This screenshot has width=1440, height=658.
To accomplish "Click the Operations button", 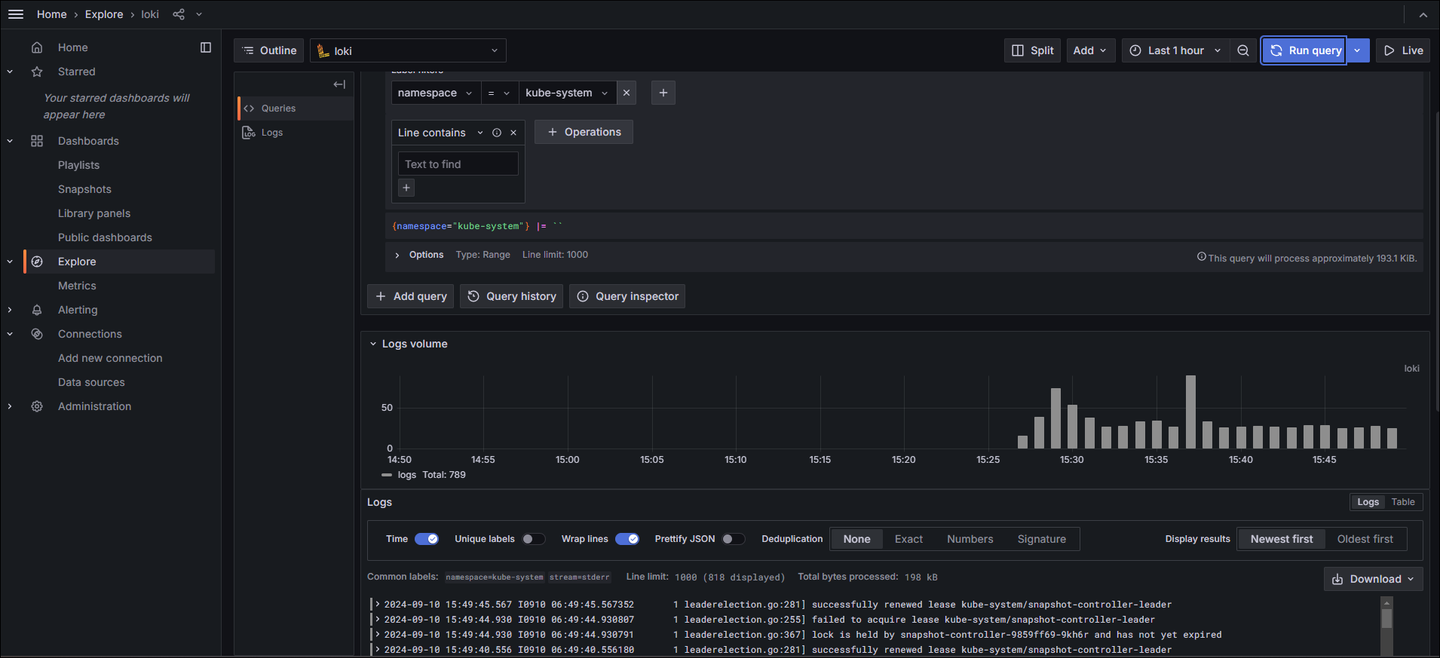I will coord(584,132).
